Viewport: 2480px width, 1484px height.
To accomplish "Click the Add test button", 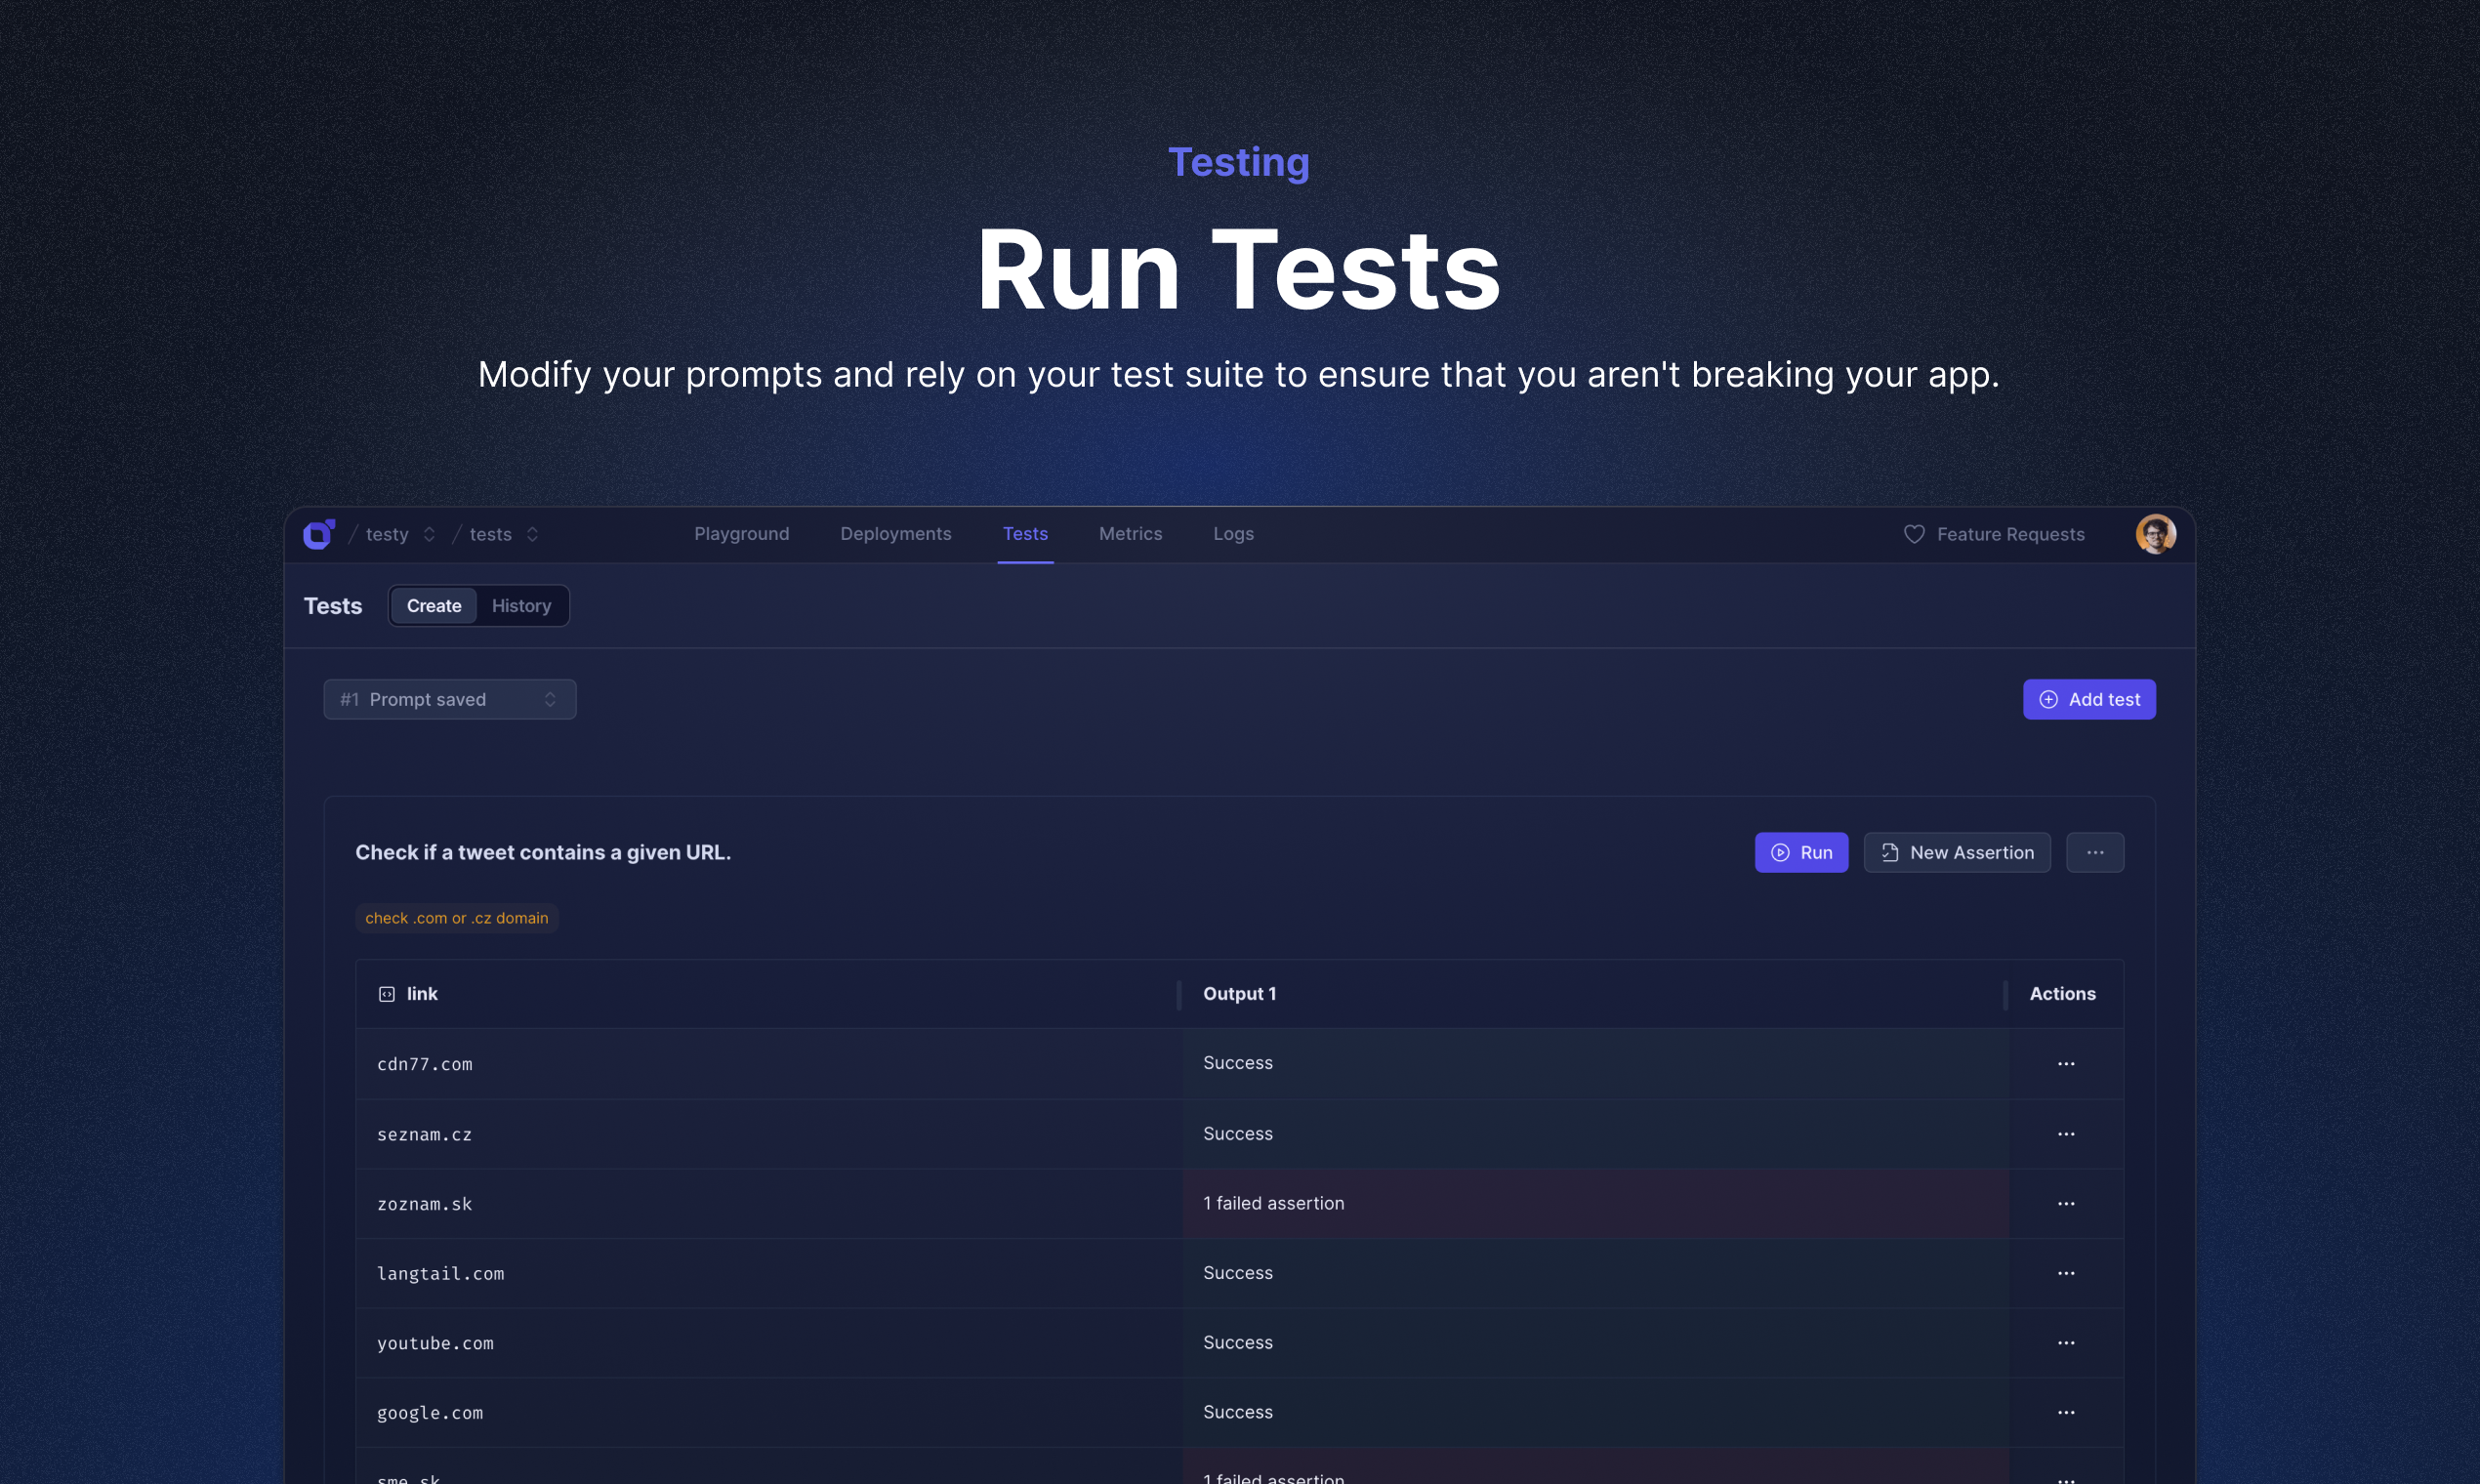I will pos(2088,699).
